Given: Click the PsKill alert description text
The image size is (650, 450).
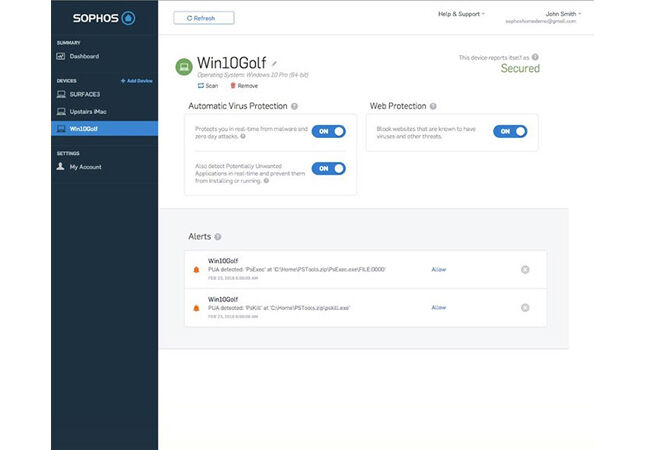Looking at the screenshot, I should click(x=279, y=308).
